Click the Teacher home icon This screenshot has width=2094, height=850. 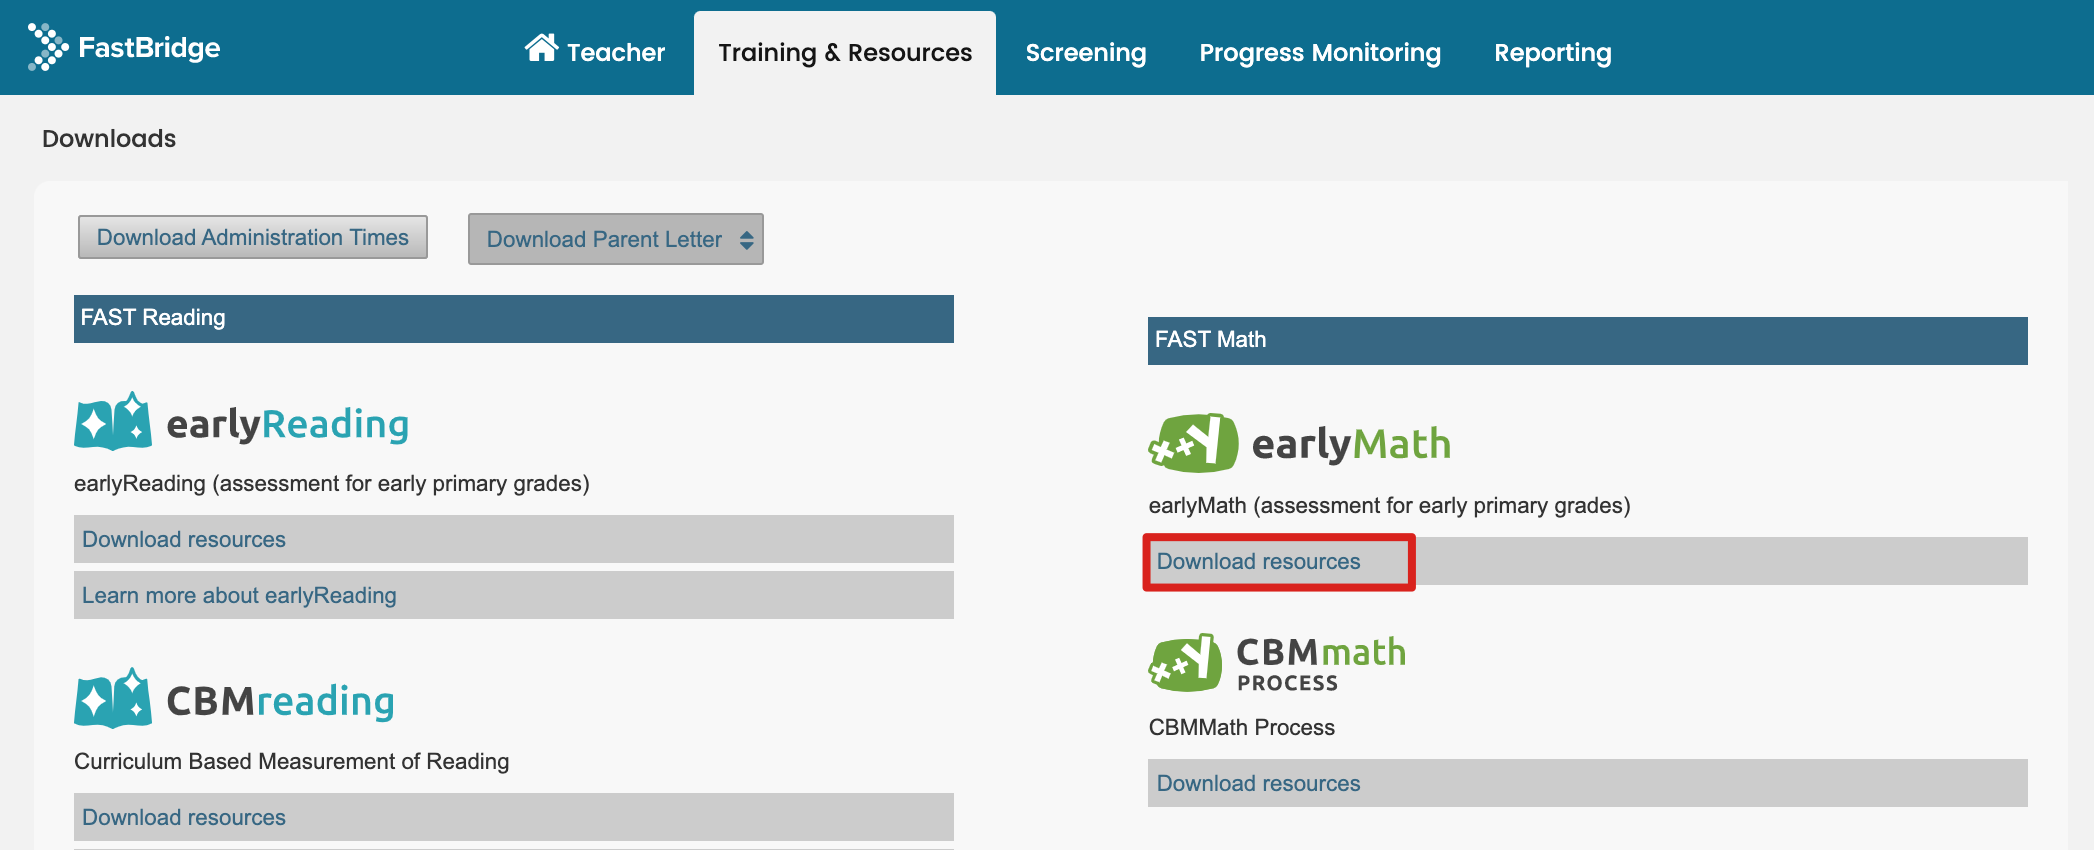pos(541,48)
